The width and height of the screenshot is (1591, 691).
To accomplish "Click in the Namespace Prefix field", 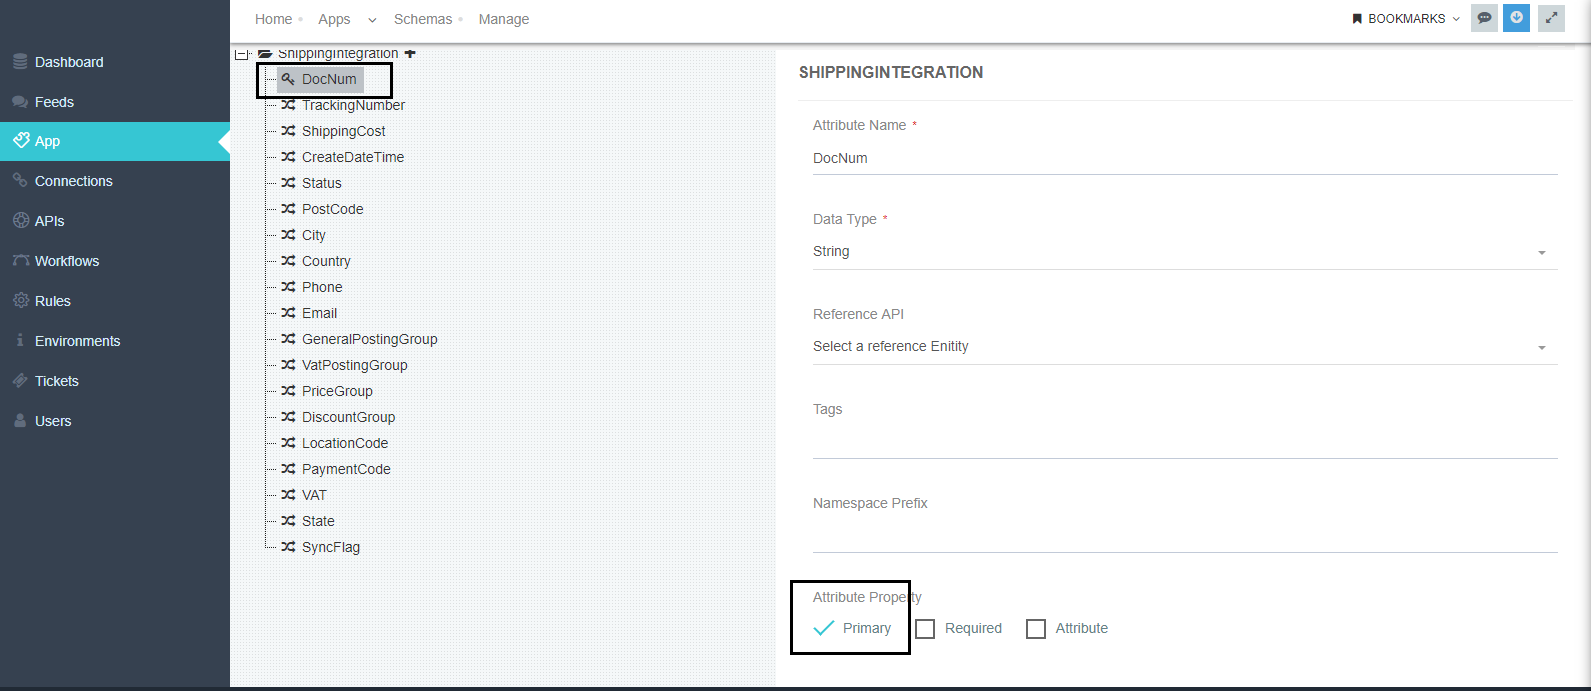I will [1185, 535].
